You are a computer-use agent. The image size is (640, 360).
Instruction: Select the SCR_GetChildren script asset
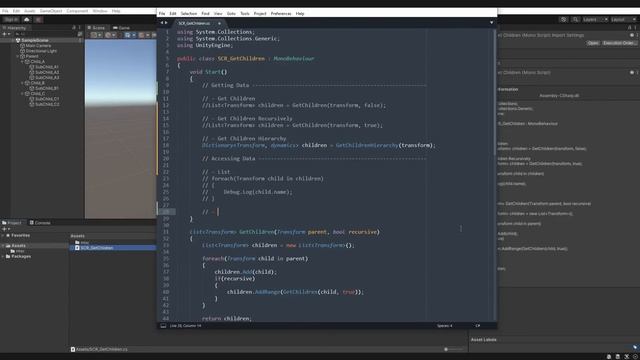(97, 248)
